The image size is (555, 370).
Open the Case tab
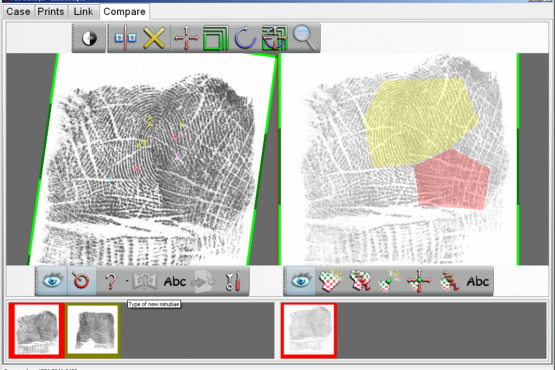tap(18, 11)
